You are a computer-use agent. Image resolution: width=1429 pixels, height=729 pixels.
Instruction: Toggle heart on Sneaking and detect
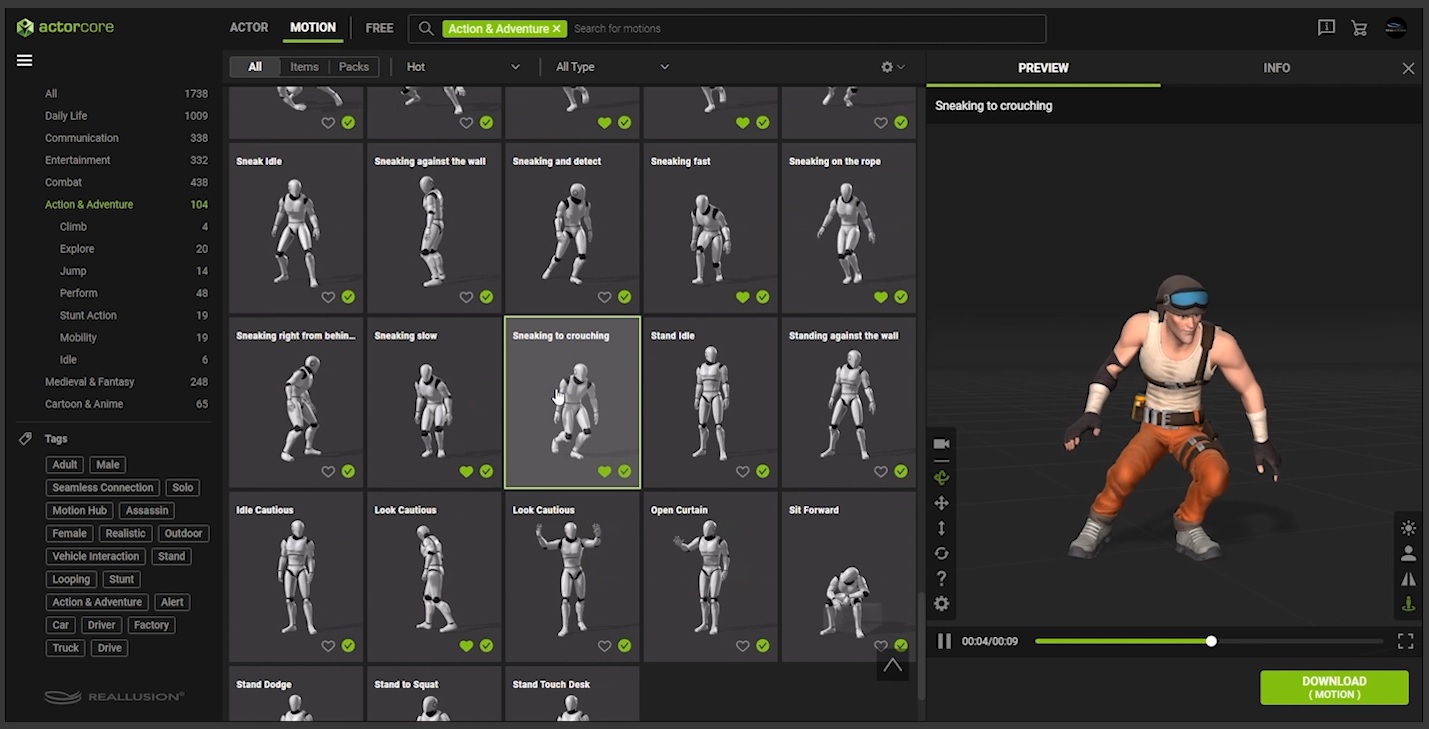[604, 297]
